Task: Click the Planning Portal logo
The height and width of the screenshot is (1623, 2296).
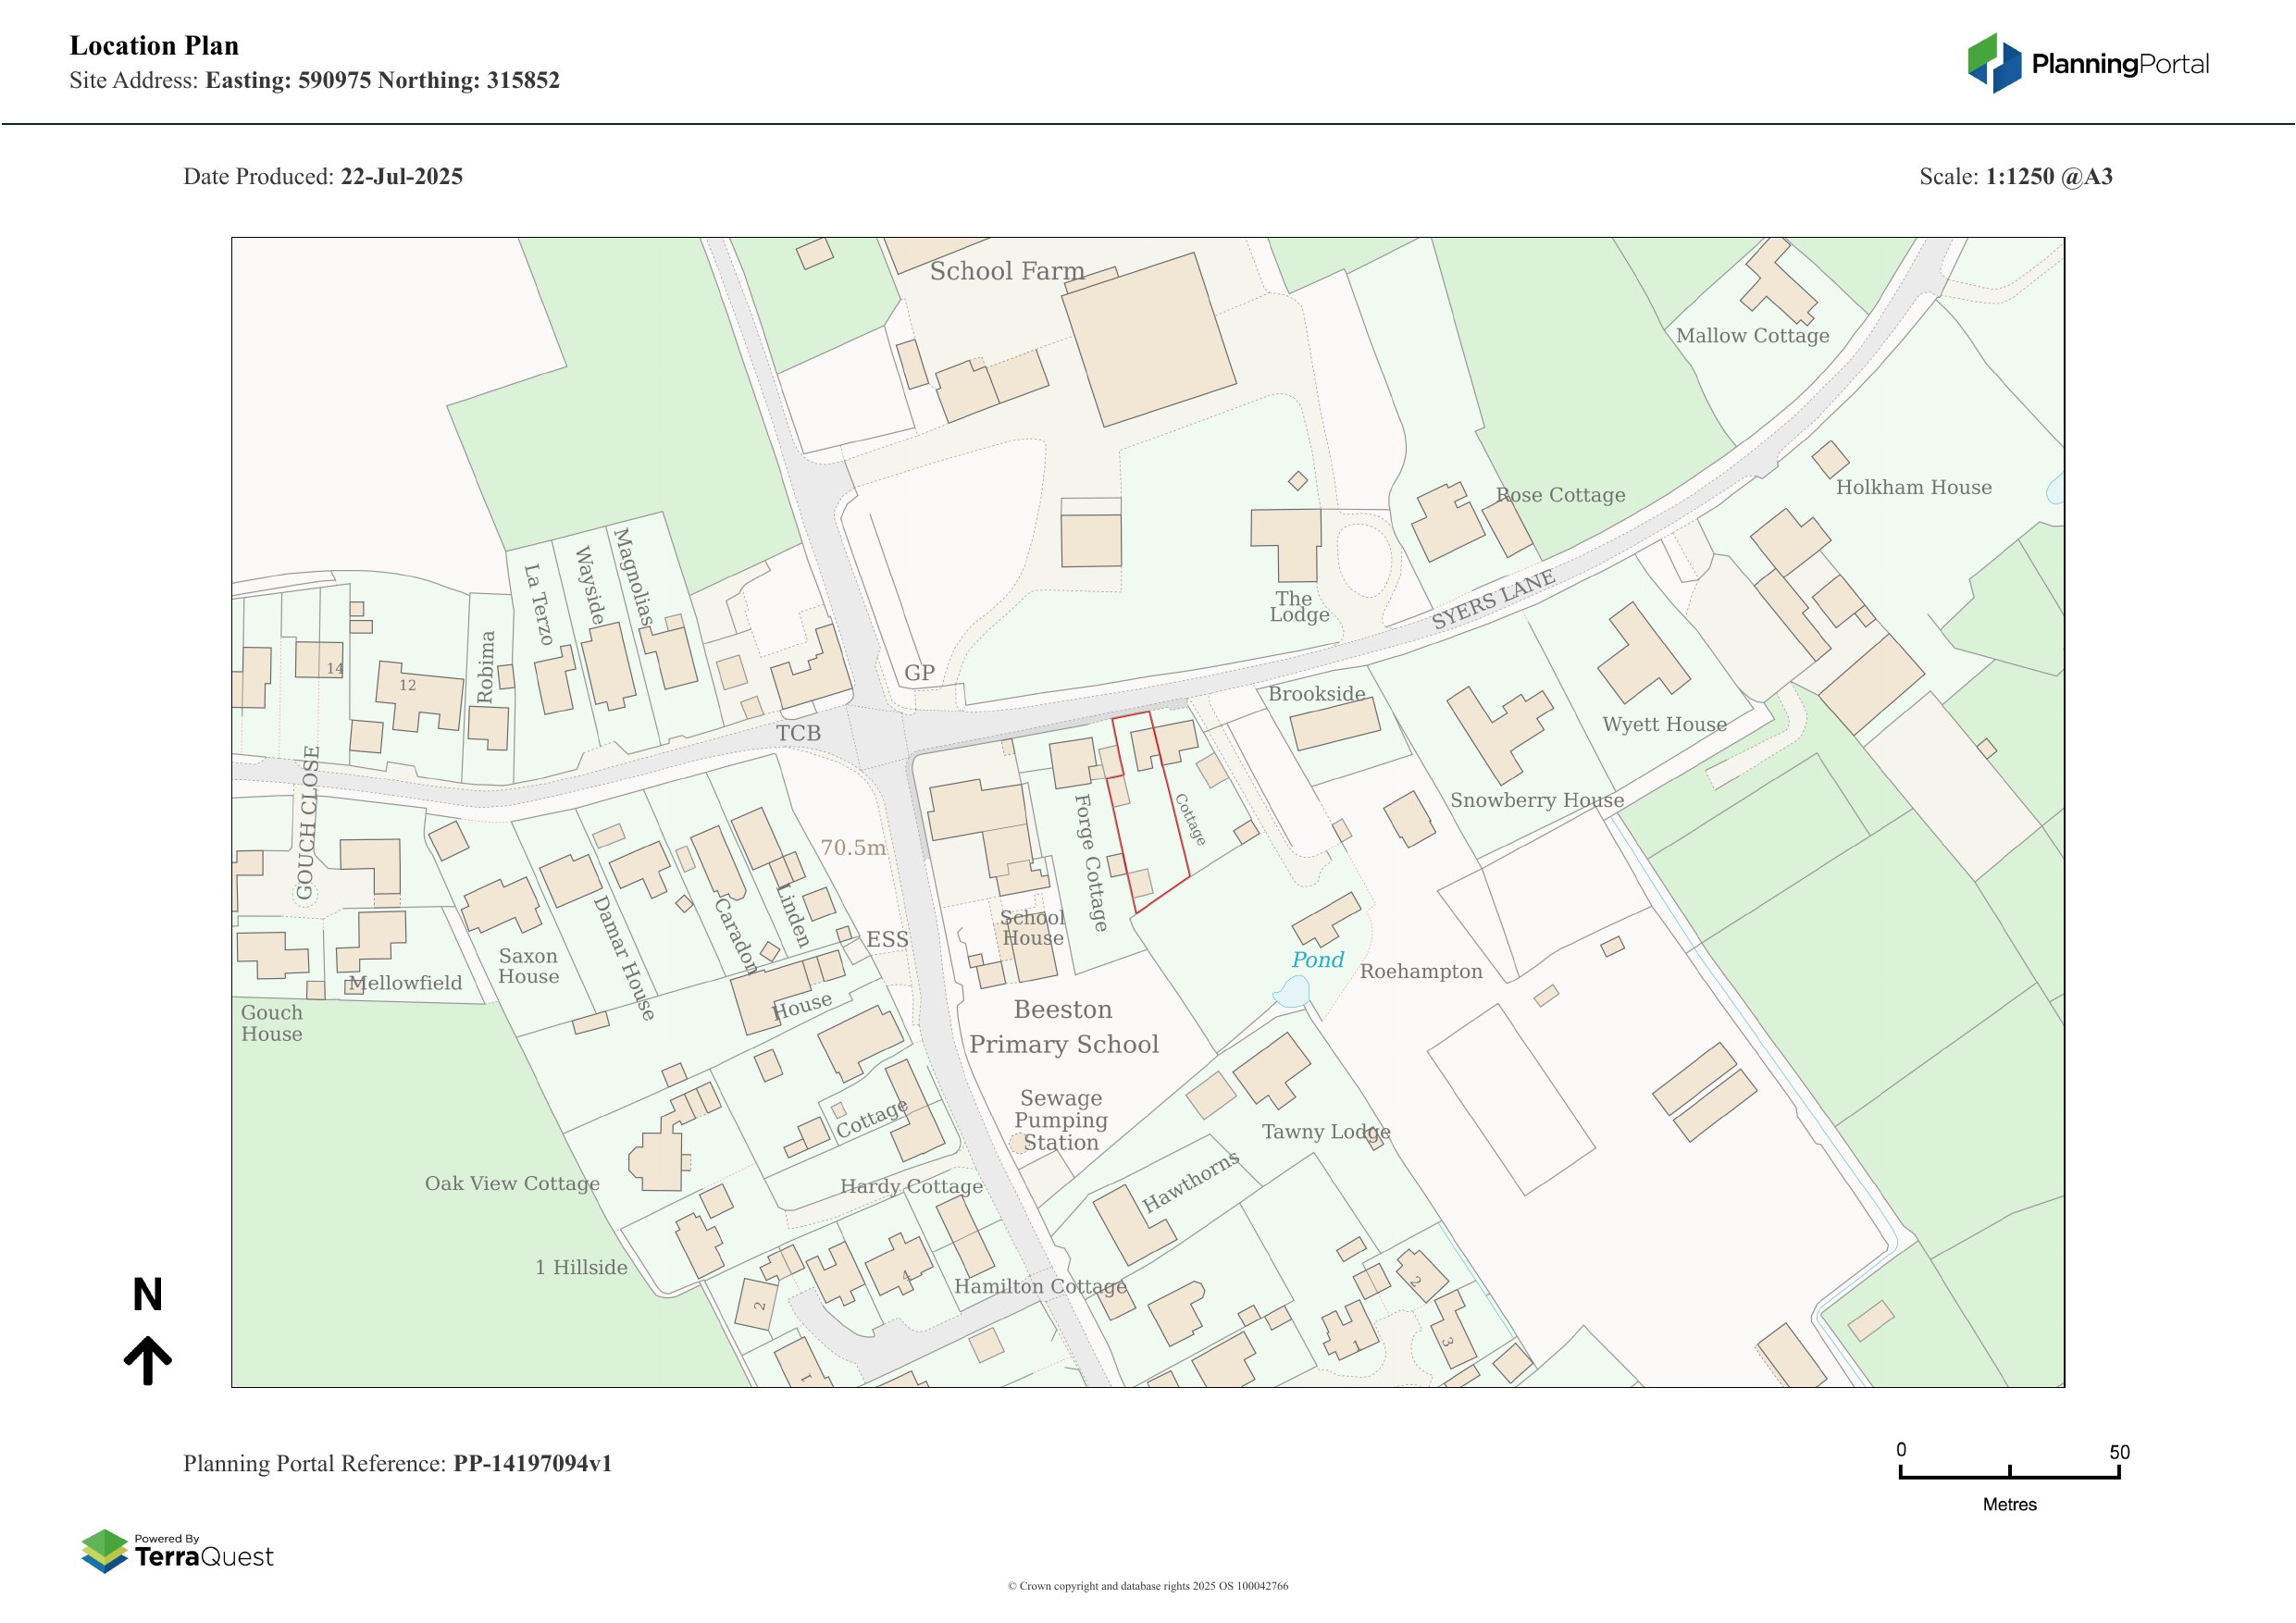Action: [x=2088, y=64]
